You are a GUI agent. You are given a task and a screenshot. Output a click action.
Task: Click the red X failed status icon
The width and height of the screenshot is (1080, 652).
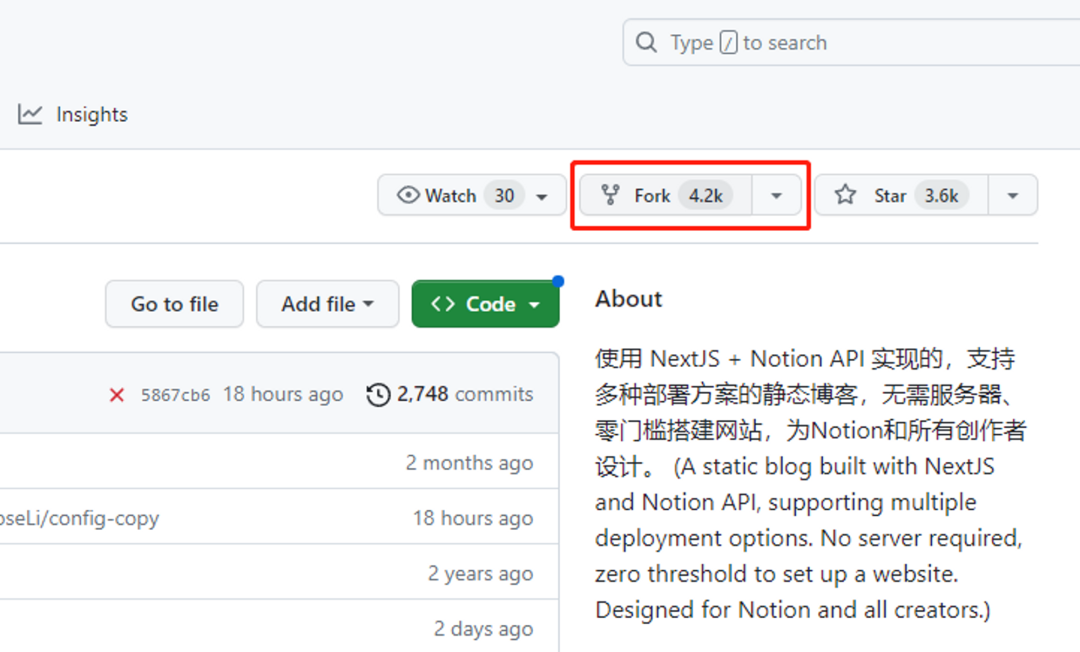[x=117, y=395]
